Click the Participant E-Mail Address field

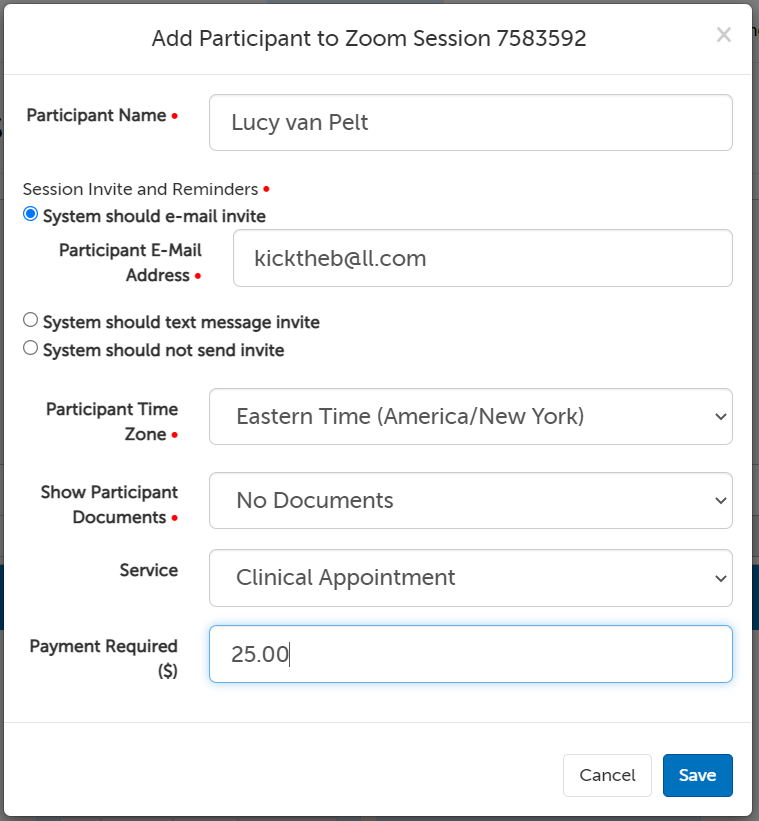483,258
